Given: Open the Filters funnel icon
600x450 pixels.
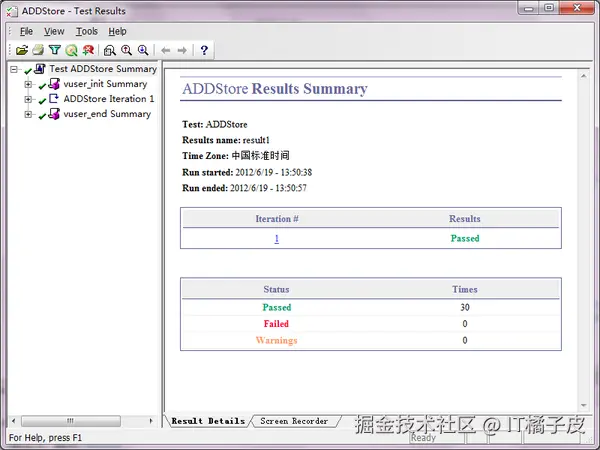Looking at the screenshot, I should 55,50.
